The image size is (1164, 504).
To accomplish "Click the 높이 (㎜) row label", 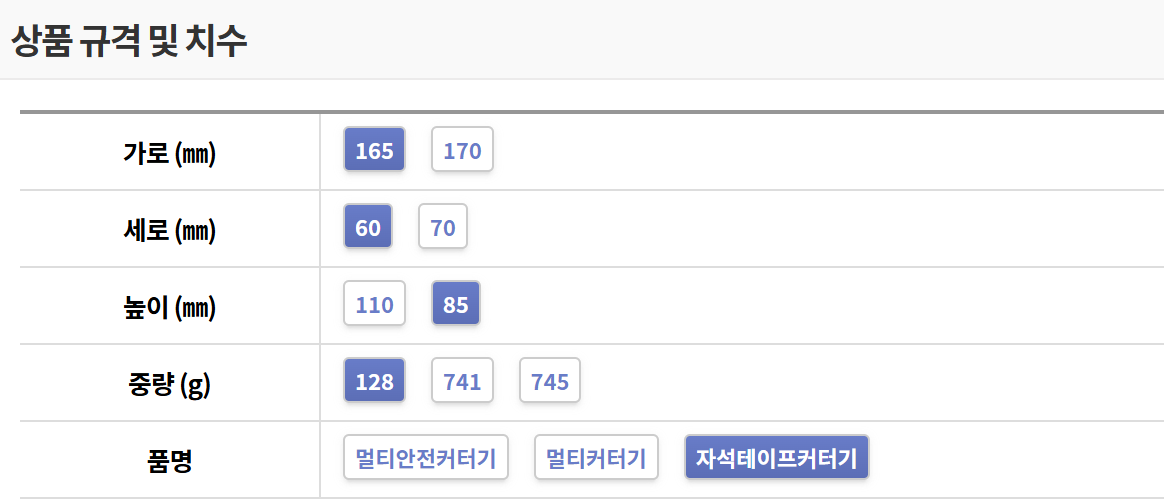I will coord(169,307).
